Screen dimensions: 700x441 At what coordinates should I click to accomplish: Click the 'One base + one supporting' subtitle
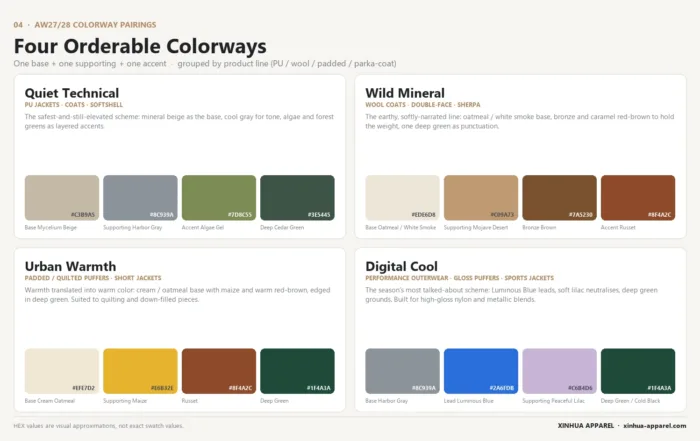point(205,63)
